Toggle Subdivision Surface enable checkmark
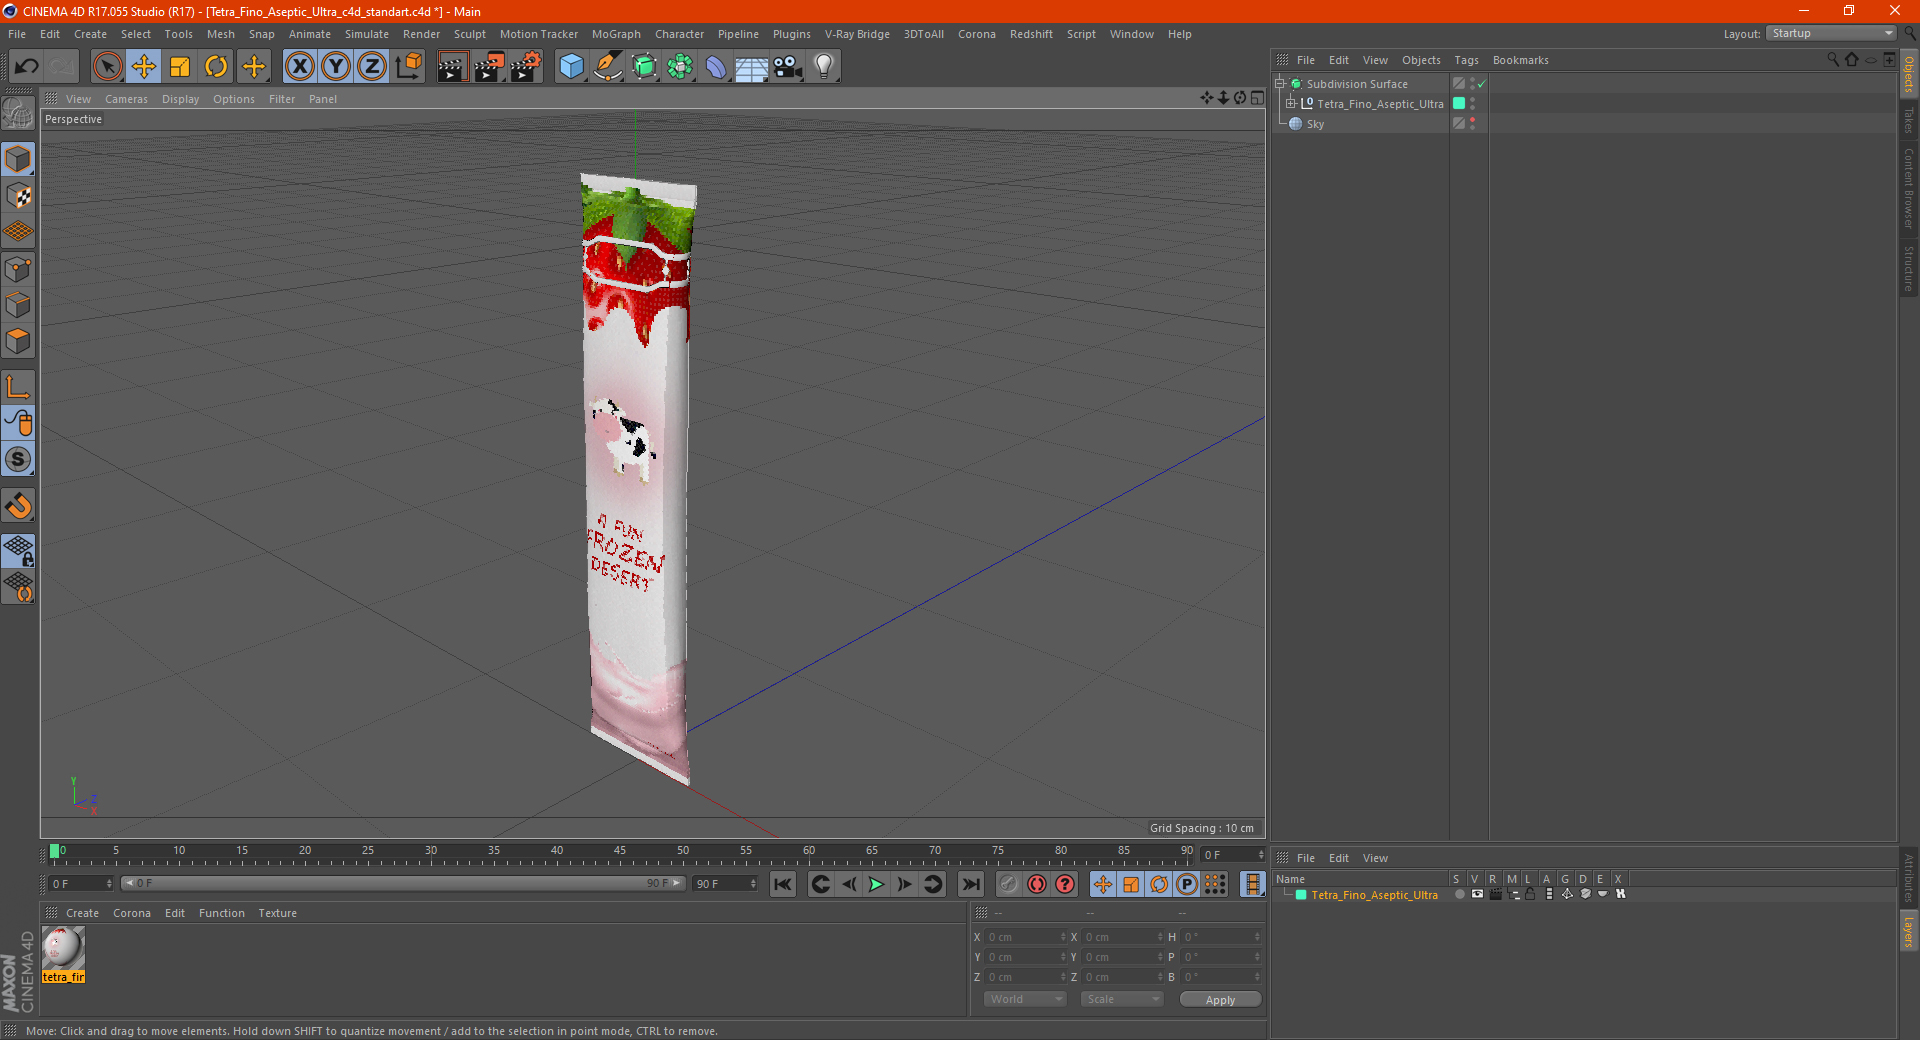 pos(1482,84)
